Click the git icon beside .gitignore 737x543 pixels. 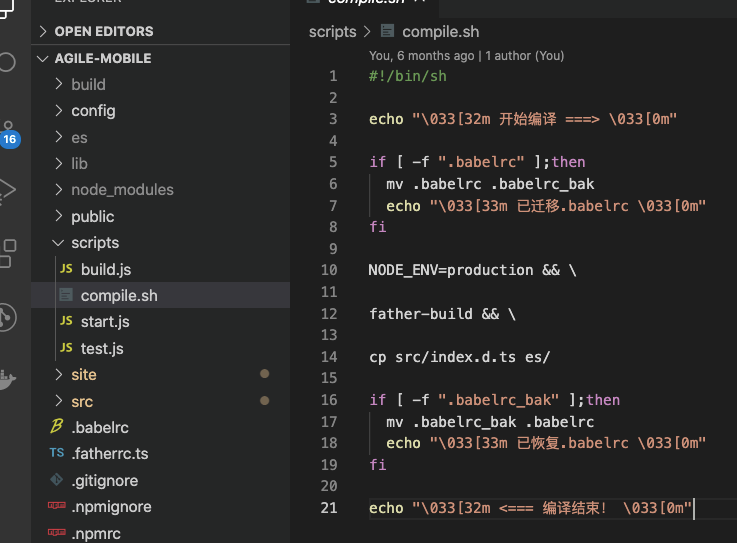(56, 480)
